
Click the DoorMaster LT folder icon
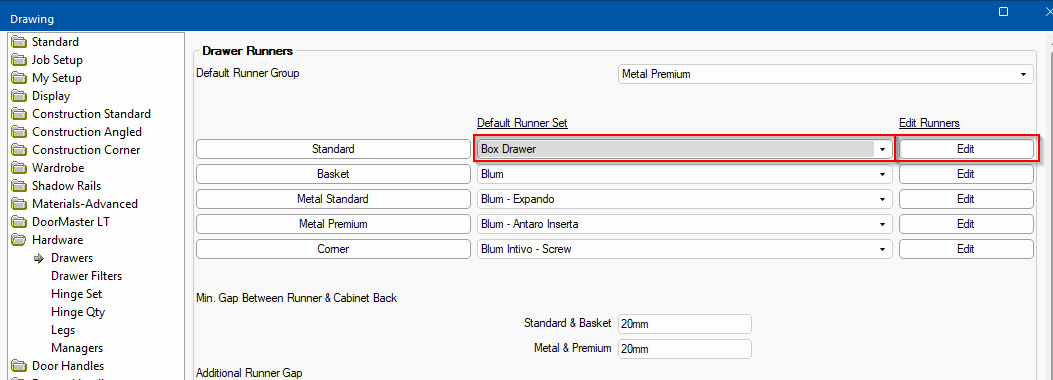[19, 222]
